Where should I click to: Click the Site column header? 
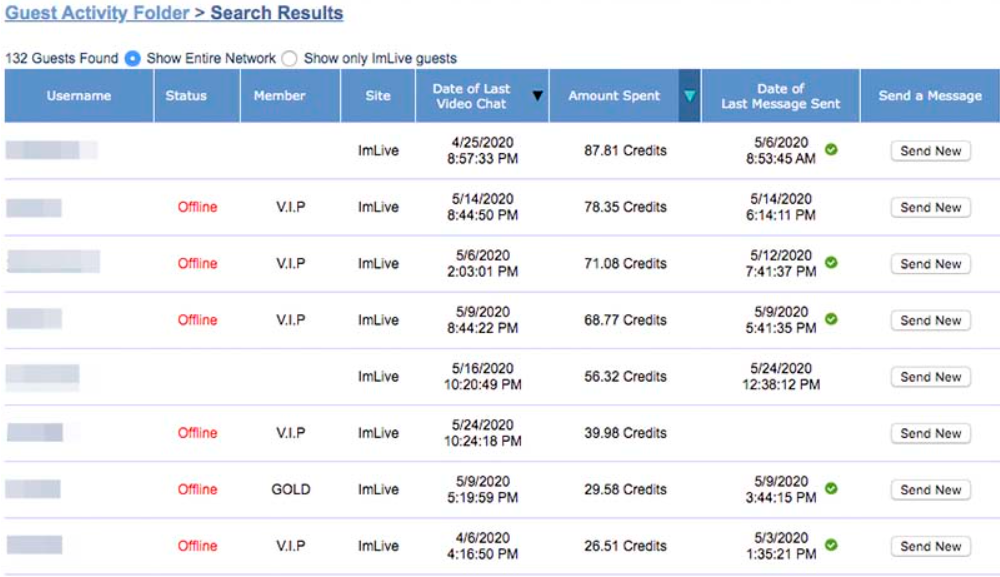click(x=378, y=96)
